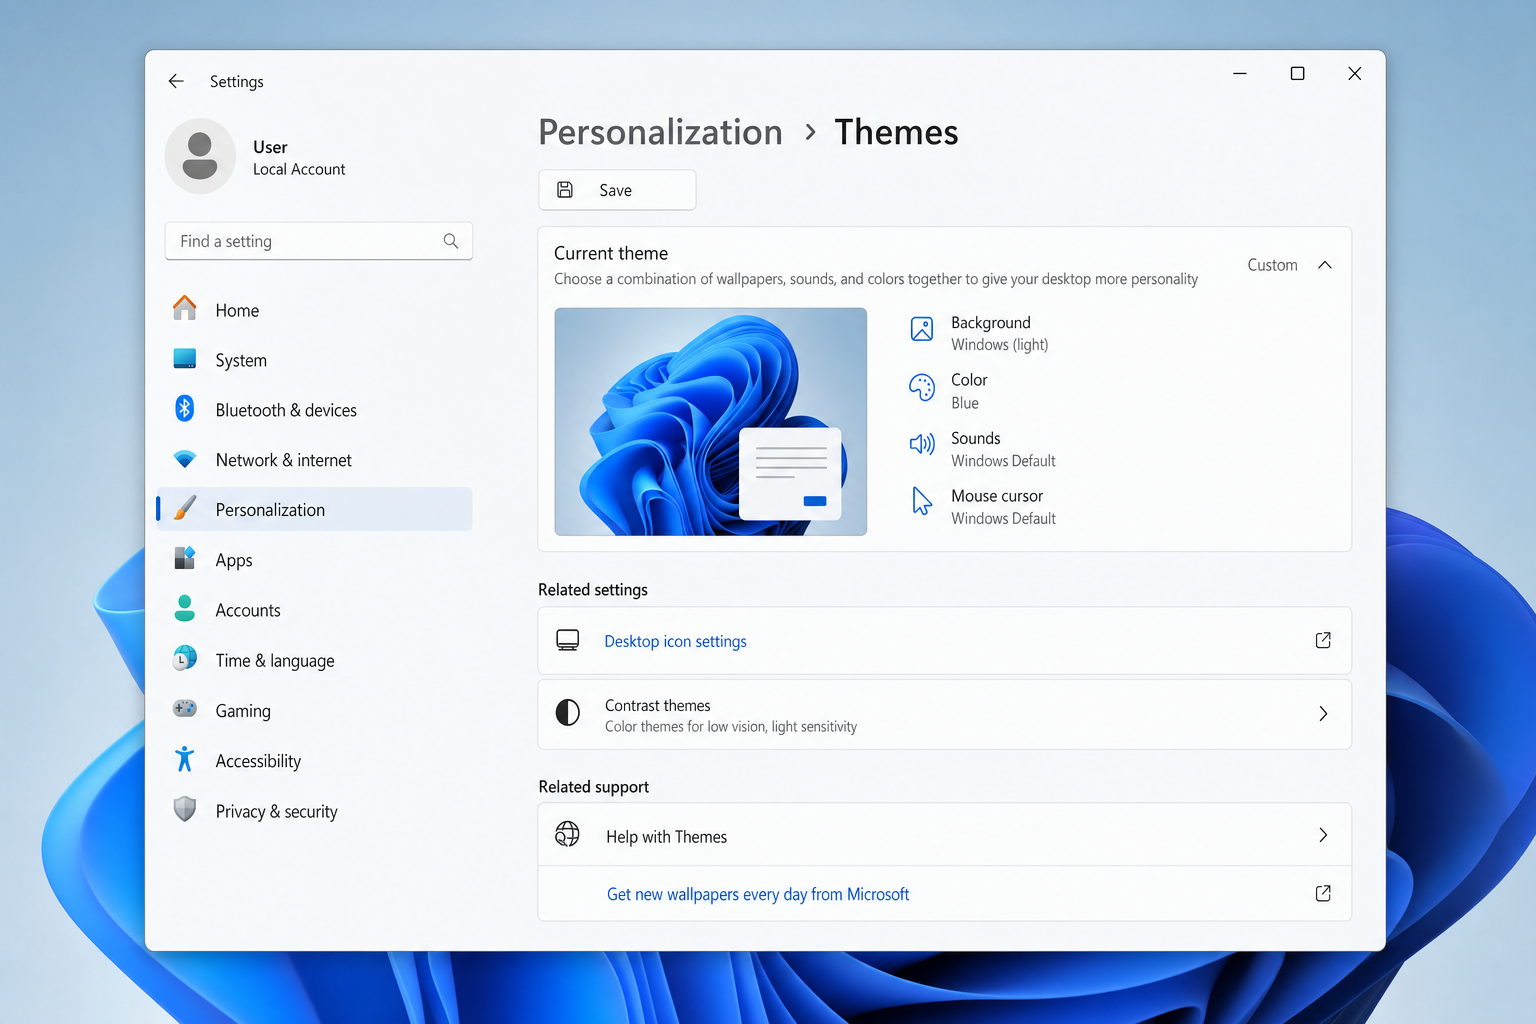1536x1024 pixels.
Task: Open Desktop icon settings link
Action: coord(675,641)
